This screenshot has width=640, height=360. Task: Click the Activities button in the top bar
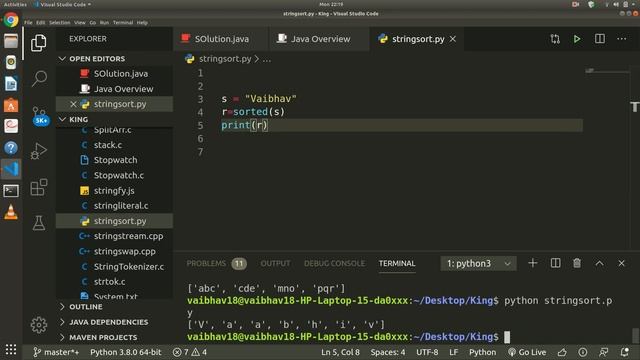(x=15, y=4)
